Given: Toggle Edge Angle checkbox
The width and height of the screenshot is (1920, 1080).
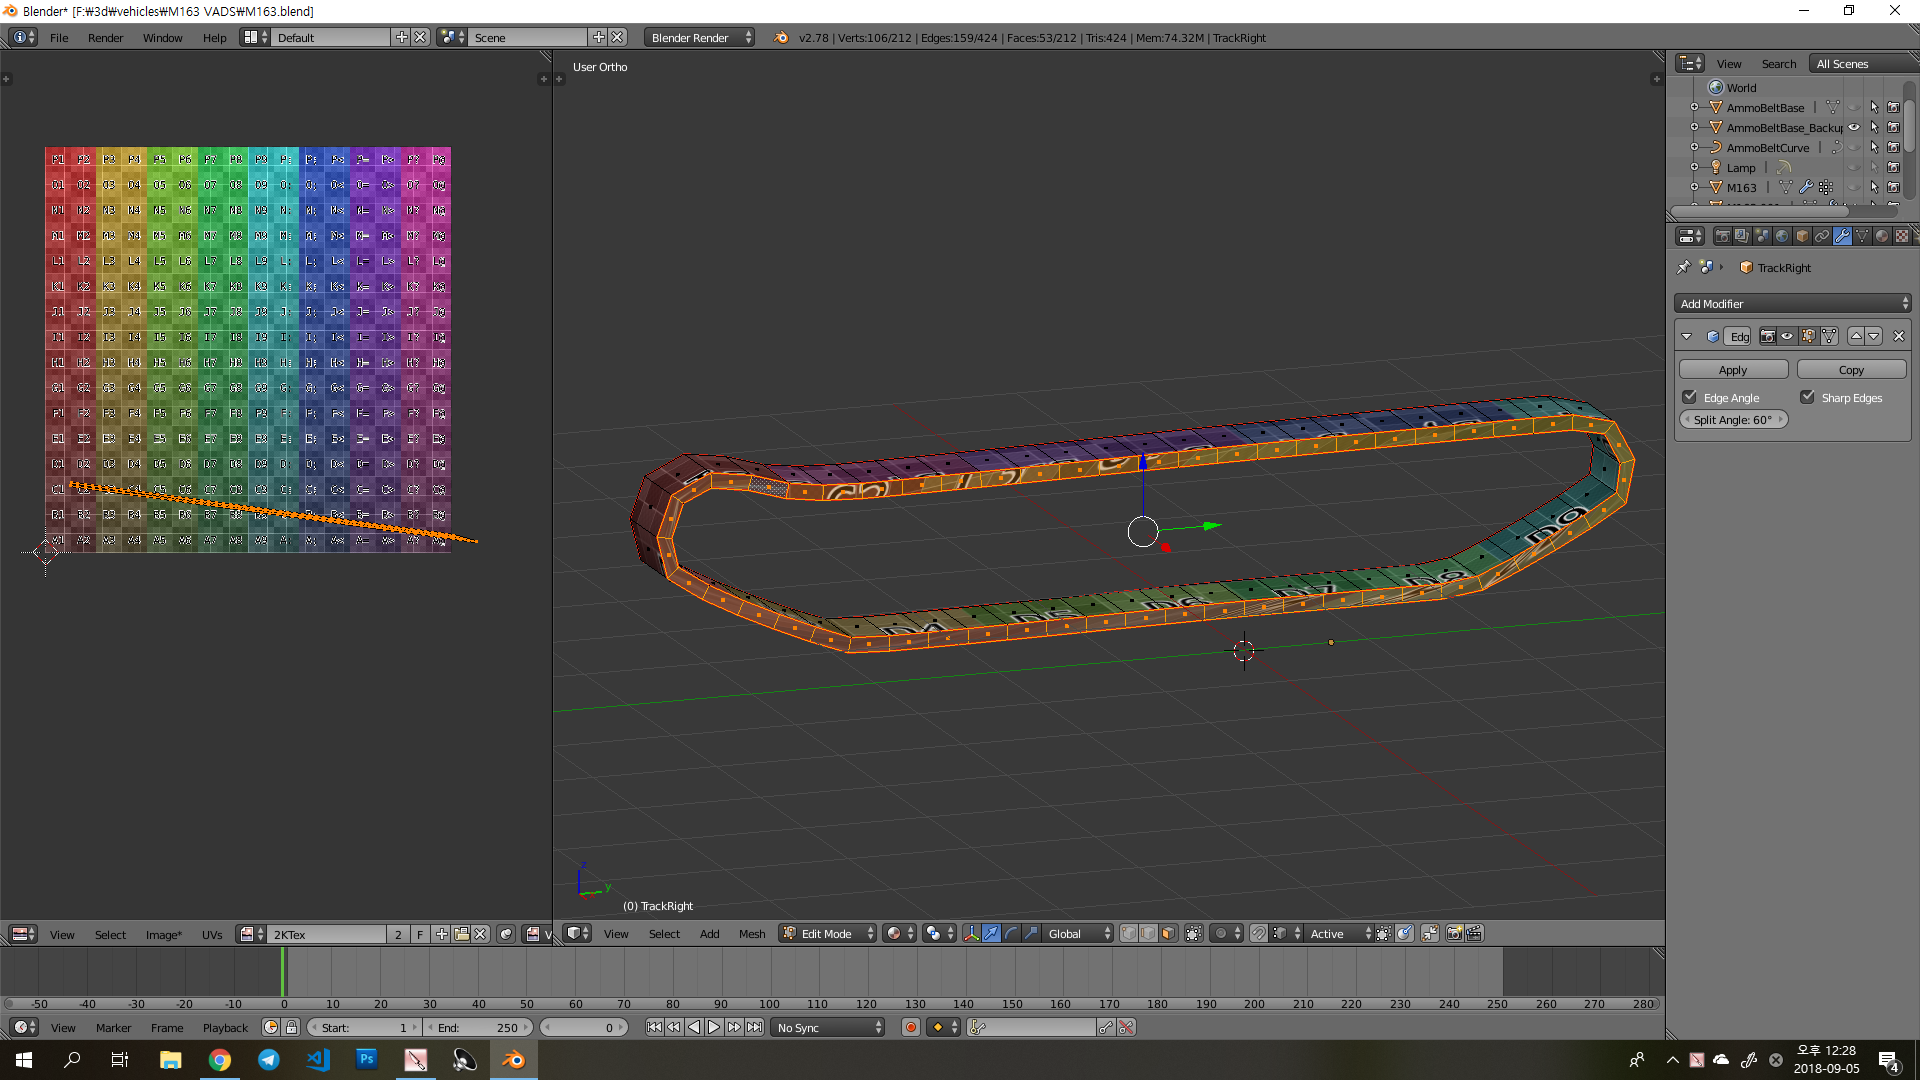Looking at the screenshot, I should [x=1690, y=397].
